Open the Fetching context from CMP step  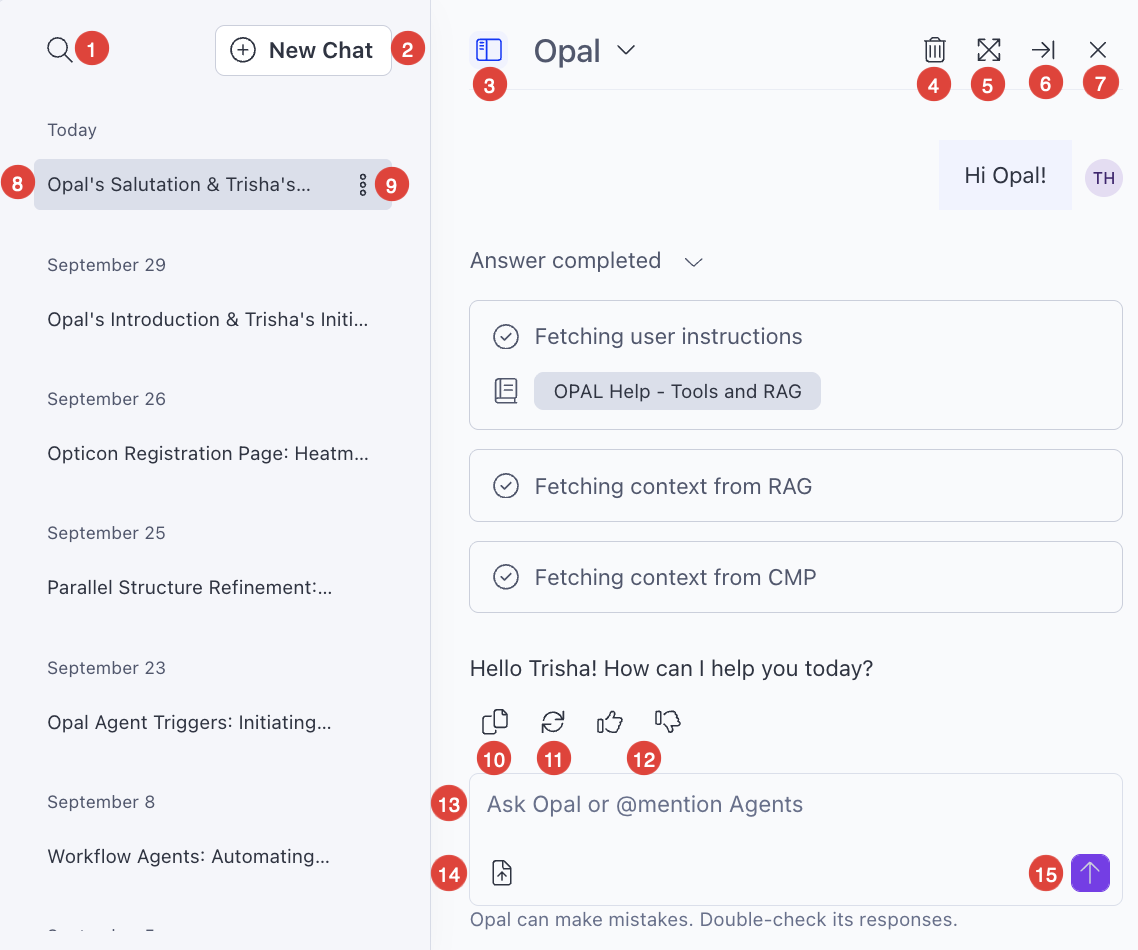tap(795, 577)
